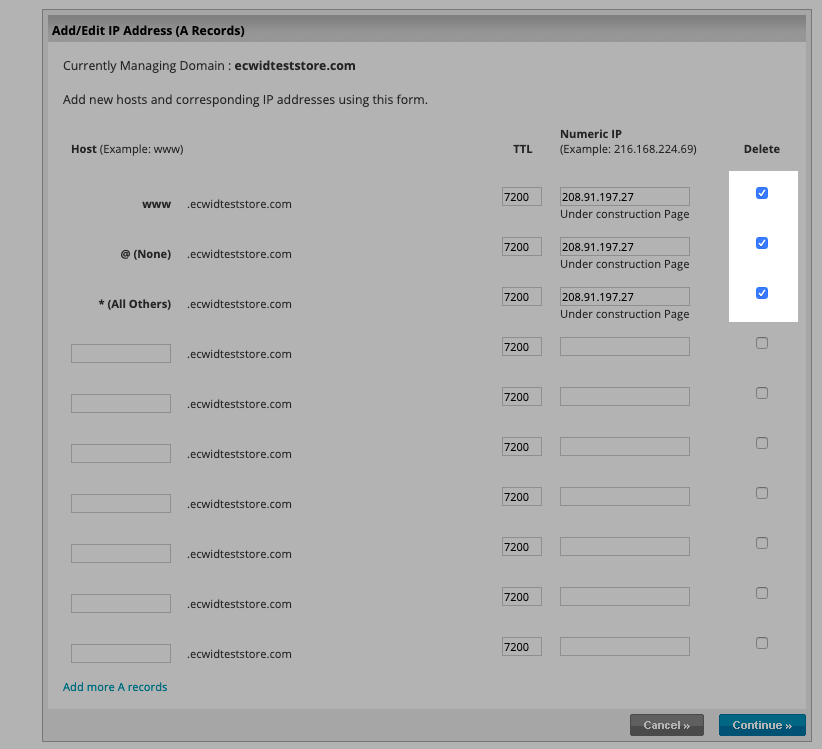Uncheck the Delete checkbox for * (All Others)
Viewport: 822px width, 749px height.
[x=762, y=293]
